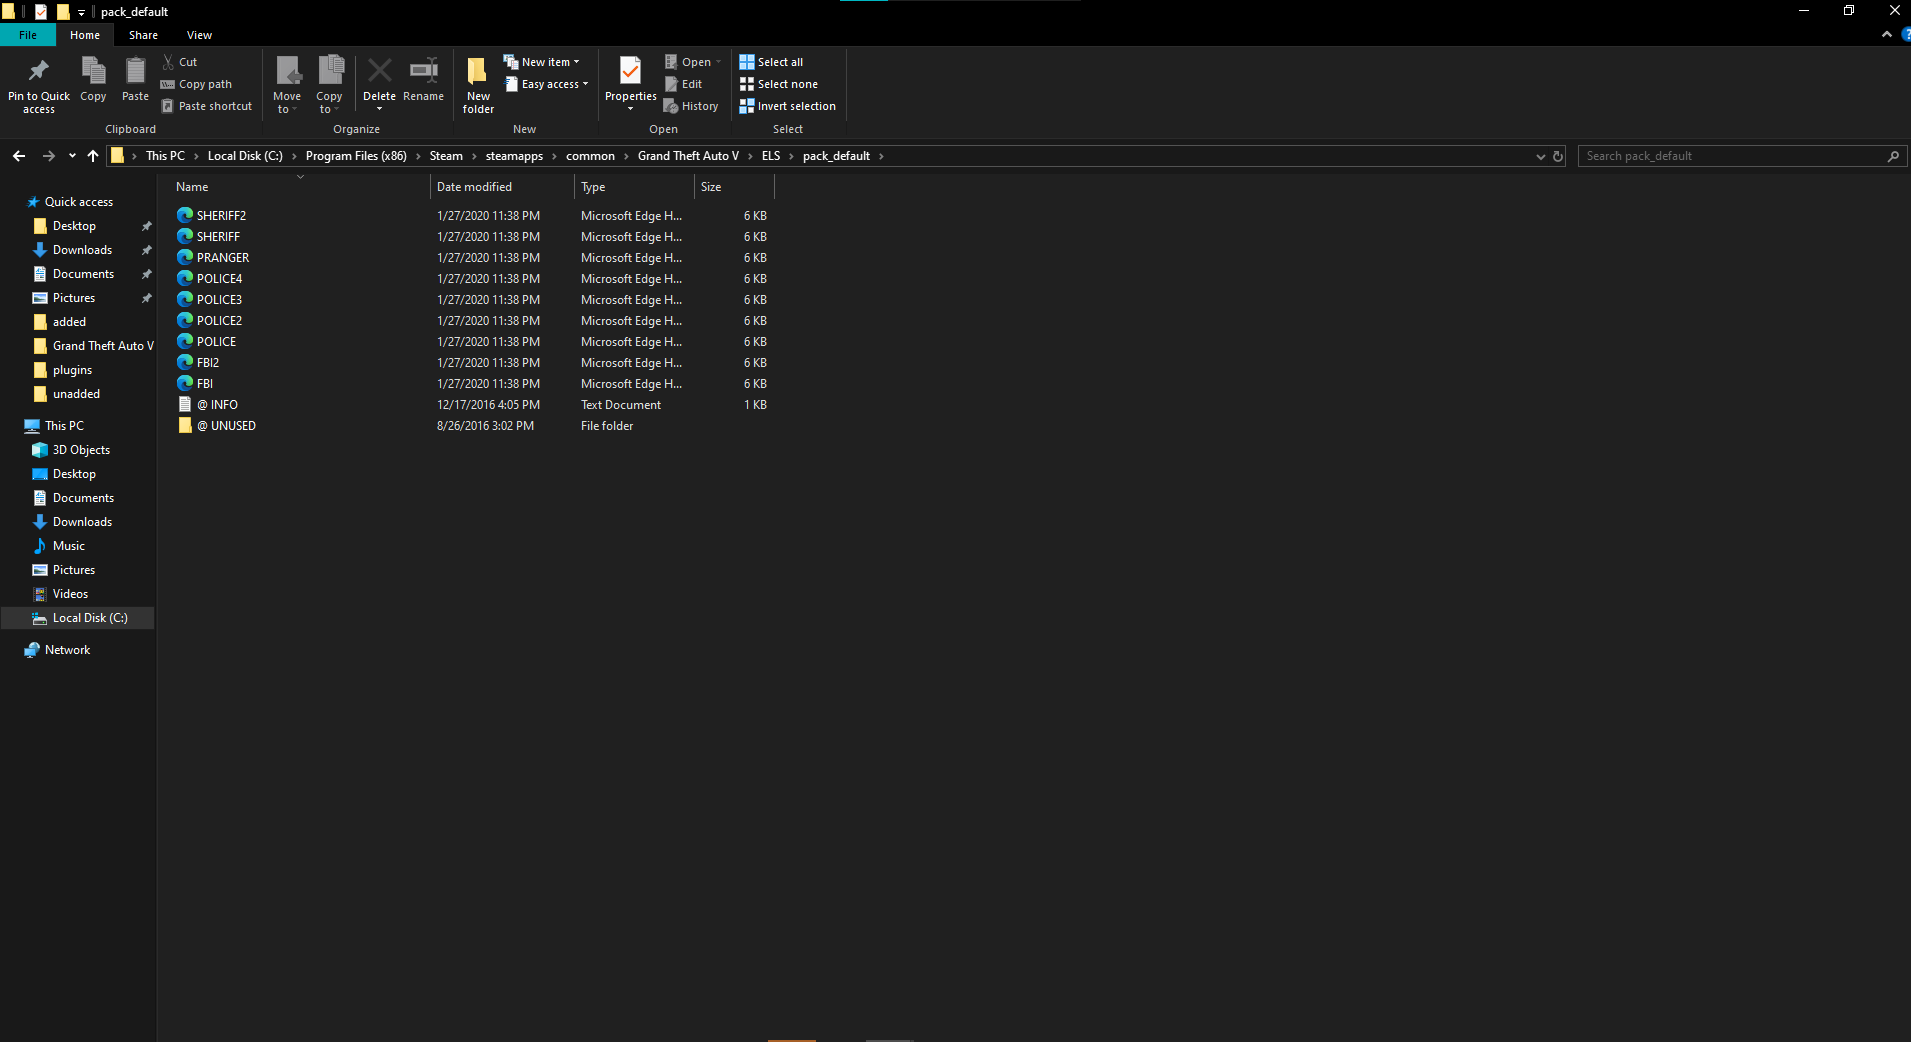The image size is (1911, 1042).
Task: Click the Edge icon next to POLICE3
Action: click(x=185, y=299)
